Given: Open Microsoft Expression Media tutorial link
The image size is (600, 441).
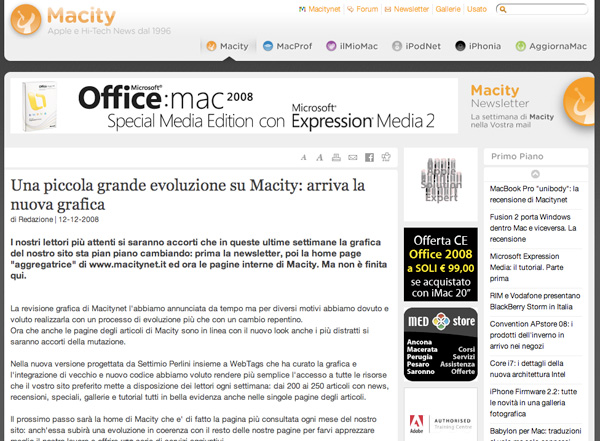Looking at the screenshot, I should coord(527,267).
